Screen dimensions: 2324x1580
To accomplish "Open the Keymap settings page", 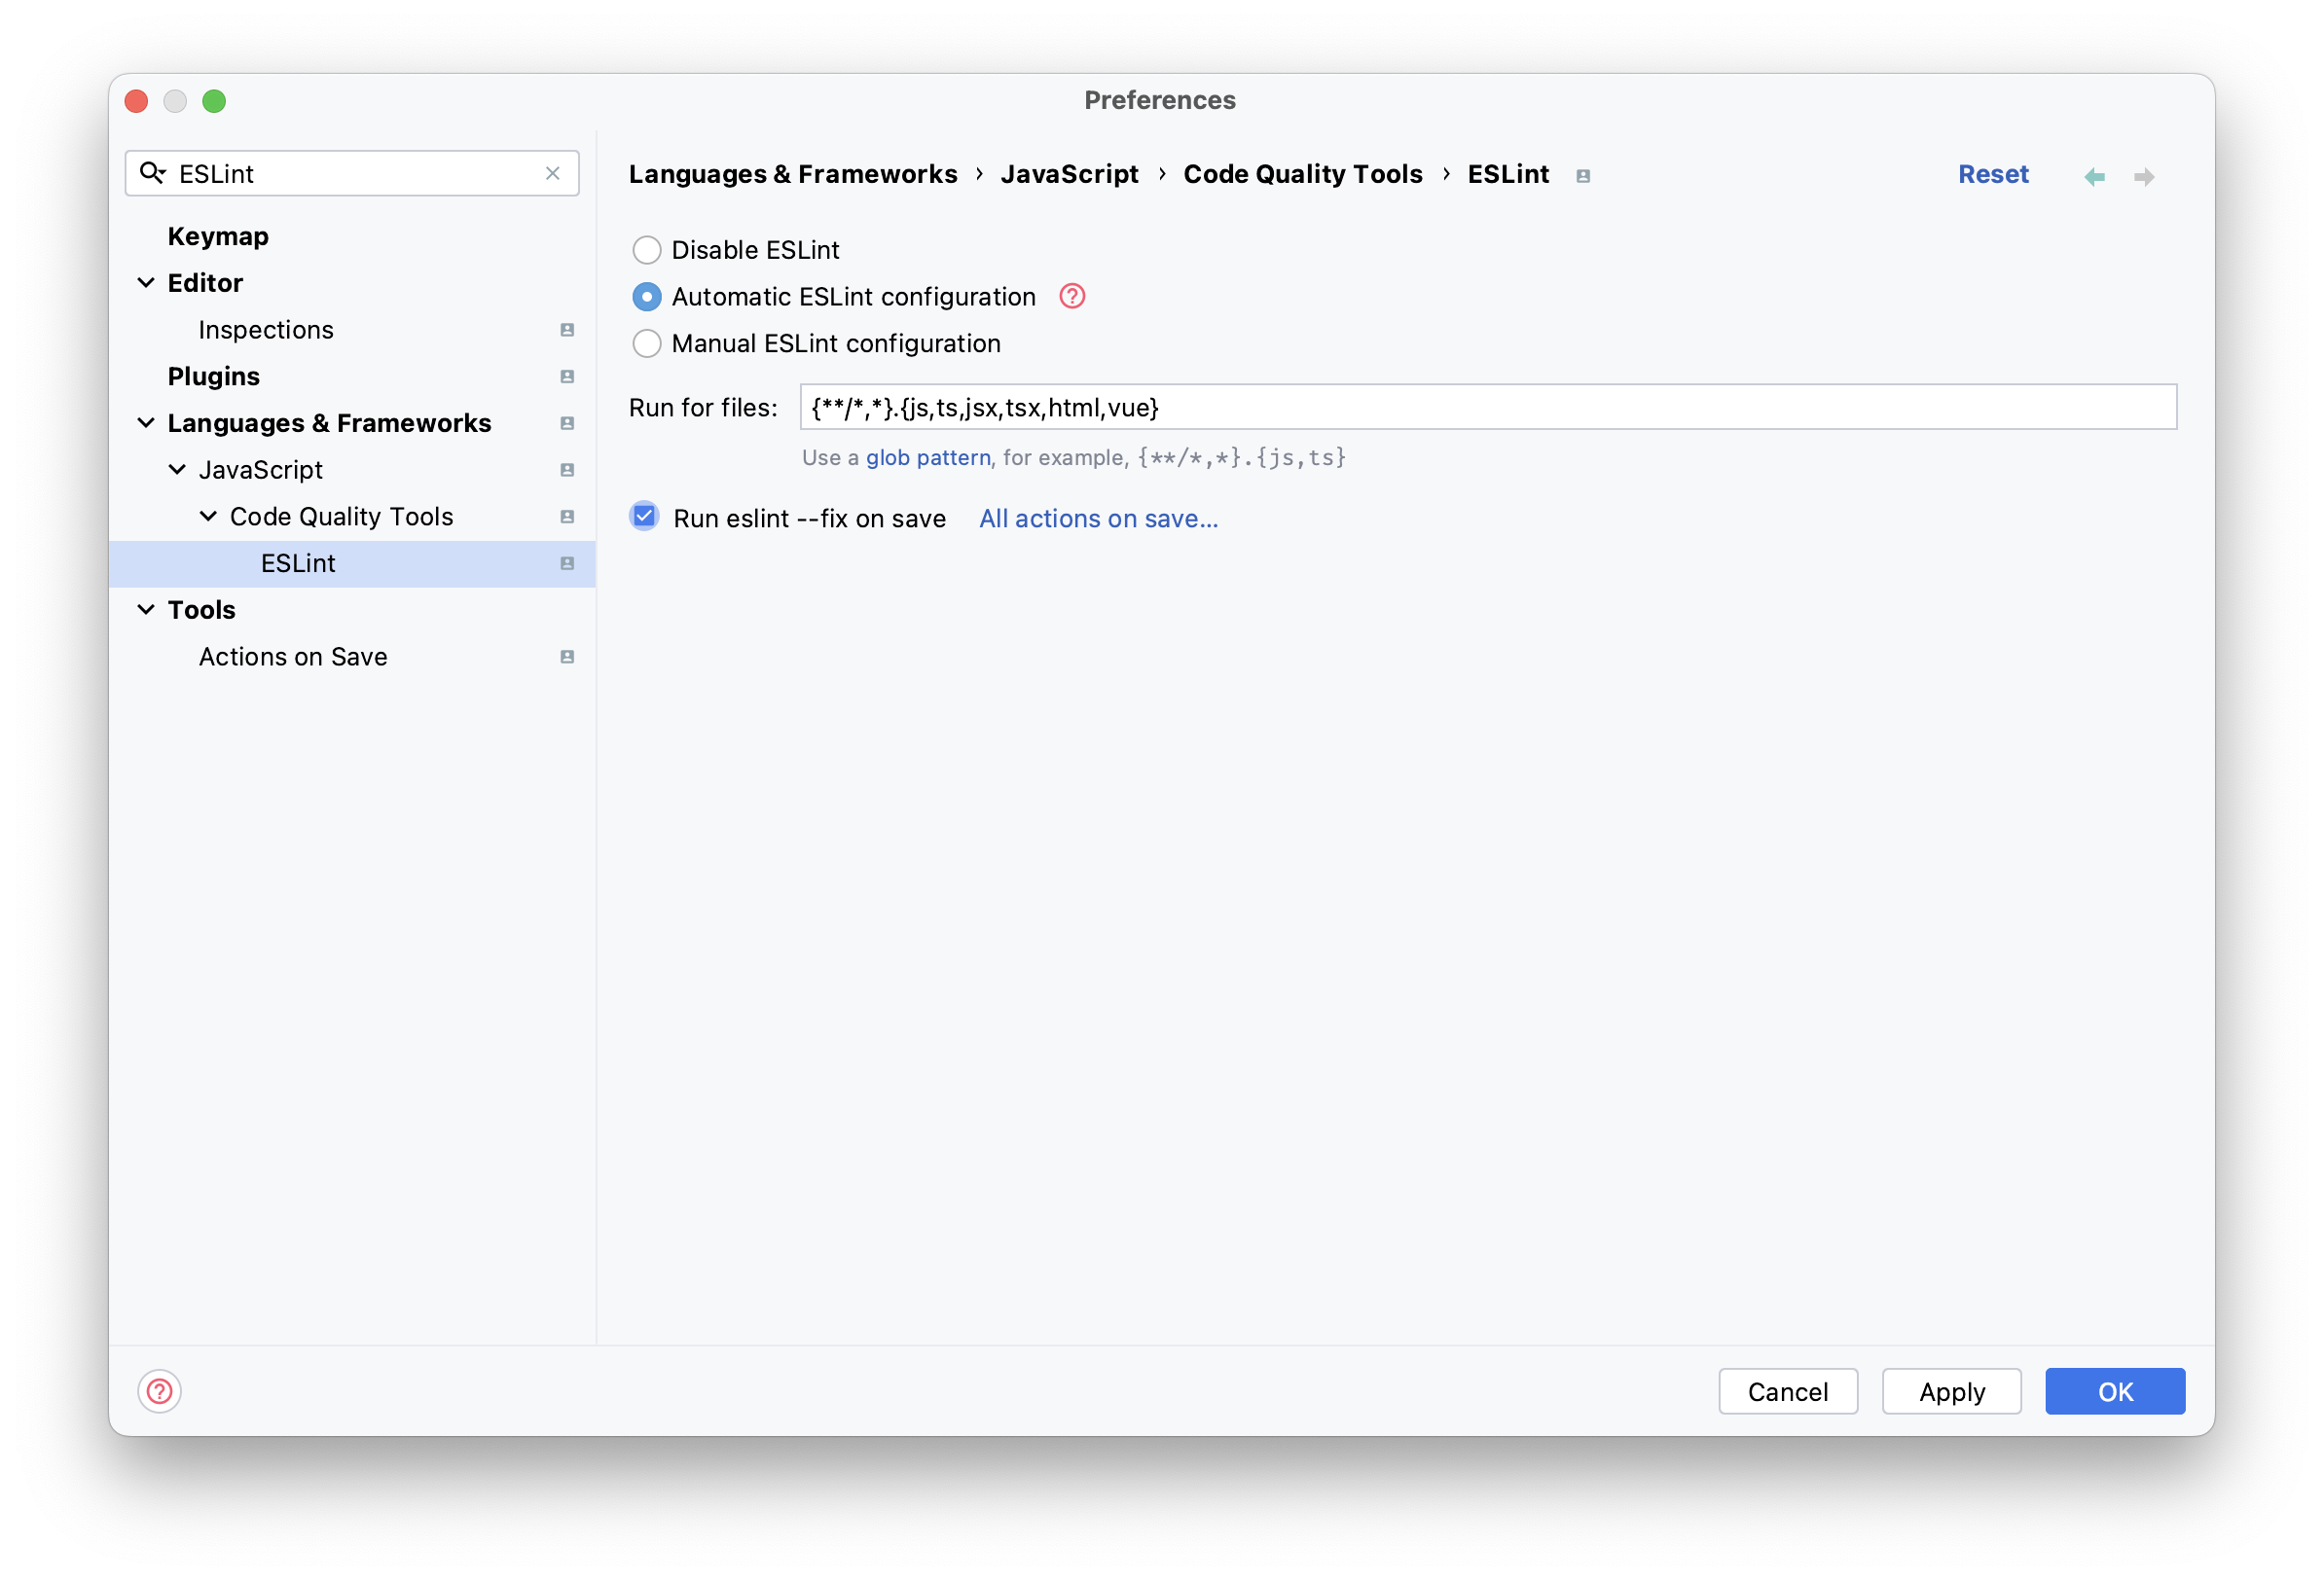I will [218, 237].
